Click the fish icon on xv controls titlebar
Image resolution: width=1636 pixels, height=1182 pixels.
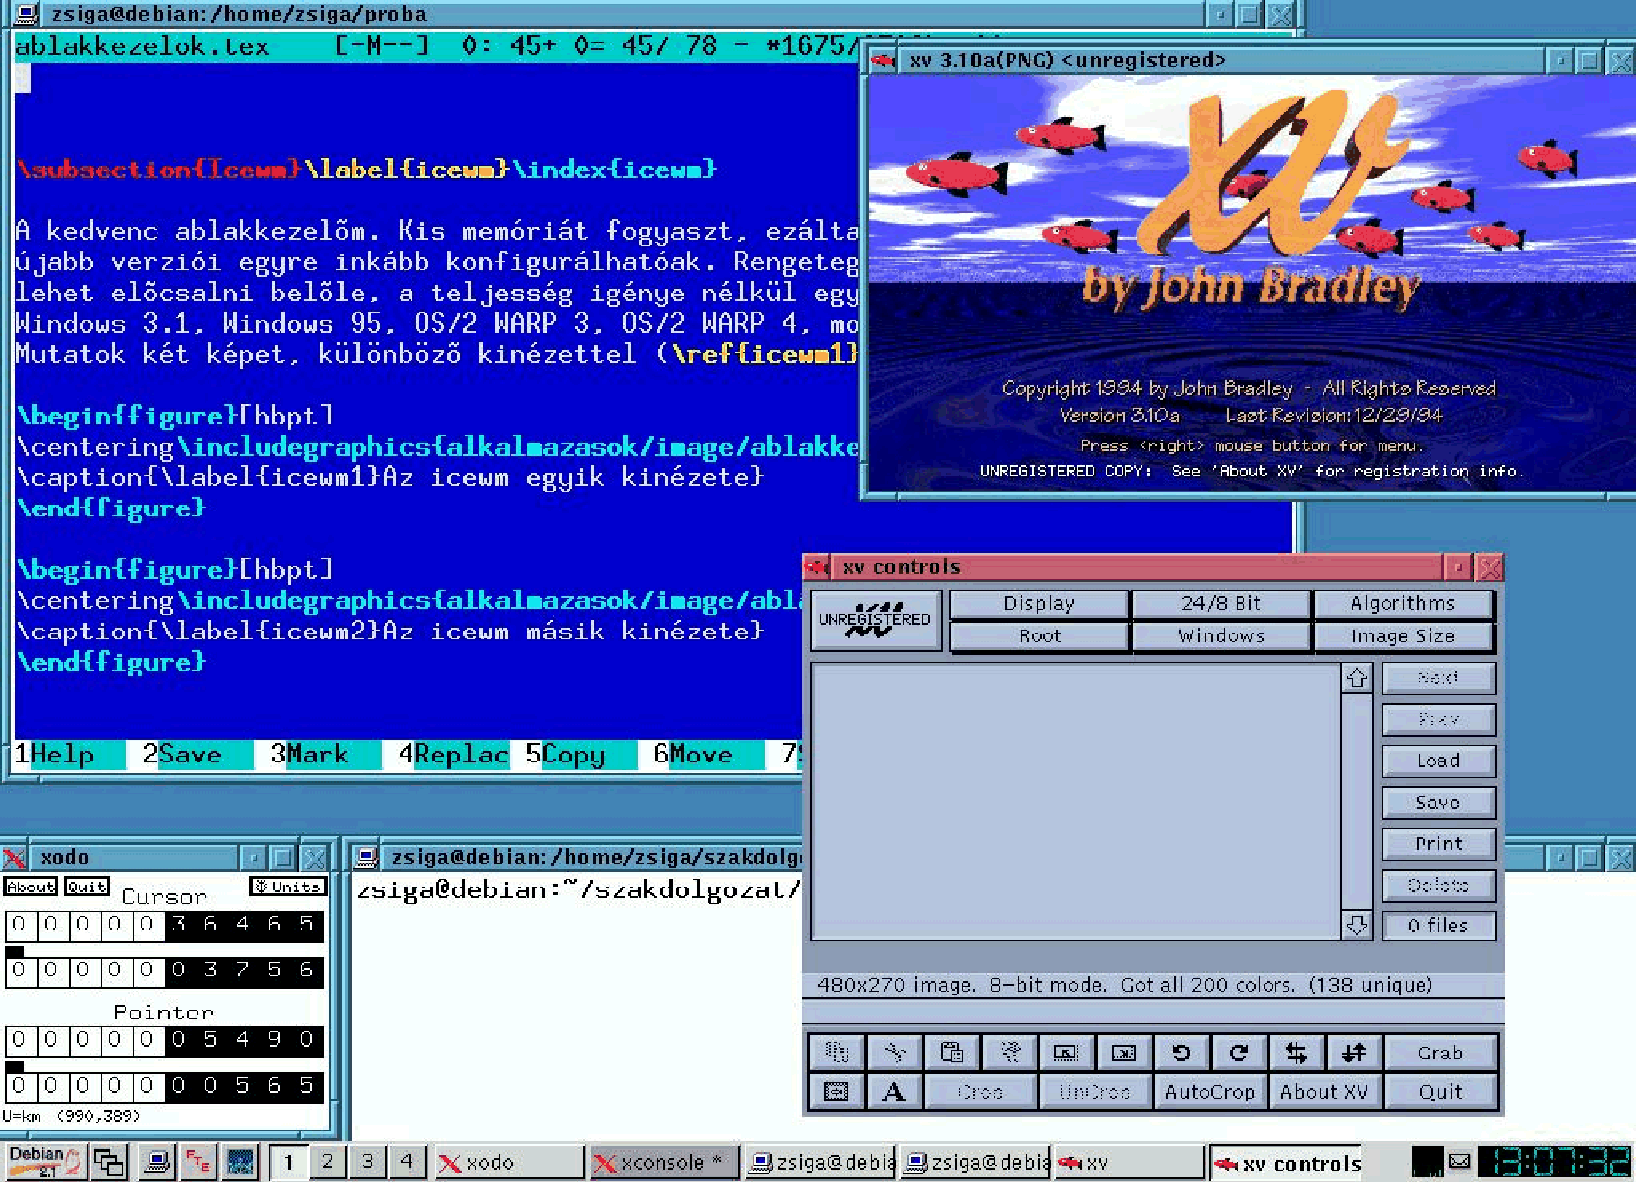[x=818, y=567]
